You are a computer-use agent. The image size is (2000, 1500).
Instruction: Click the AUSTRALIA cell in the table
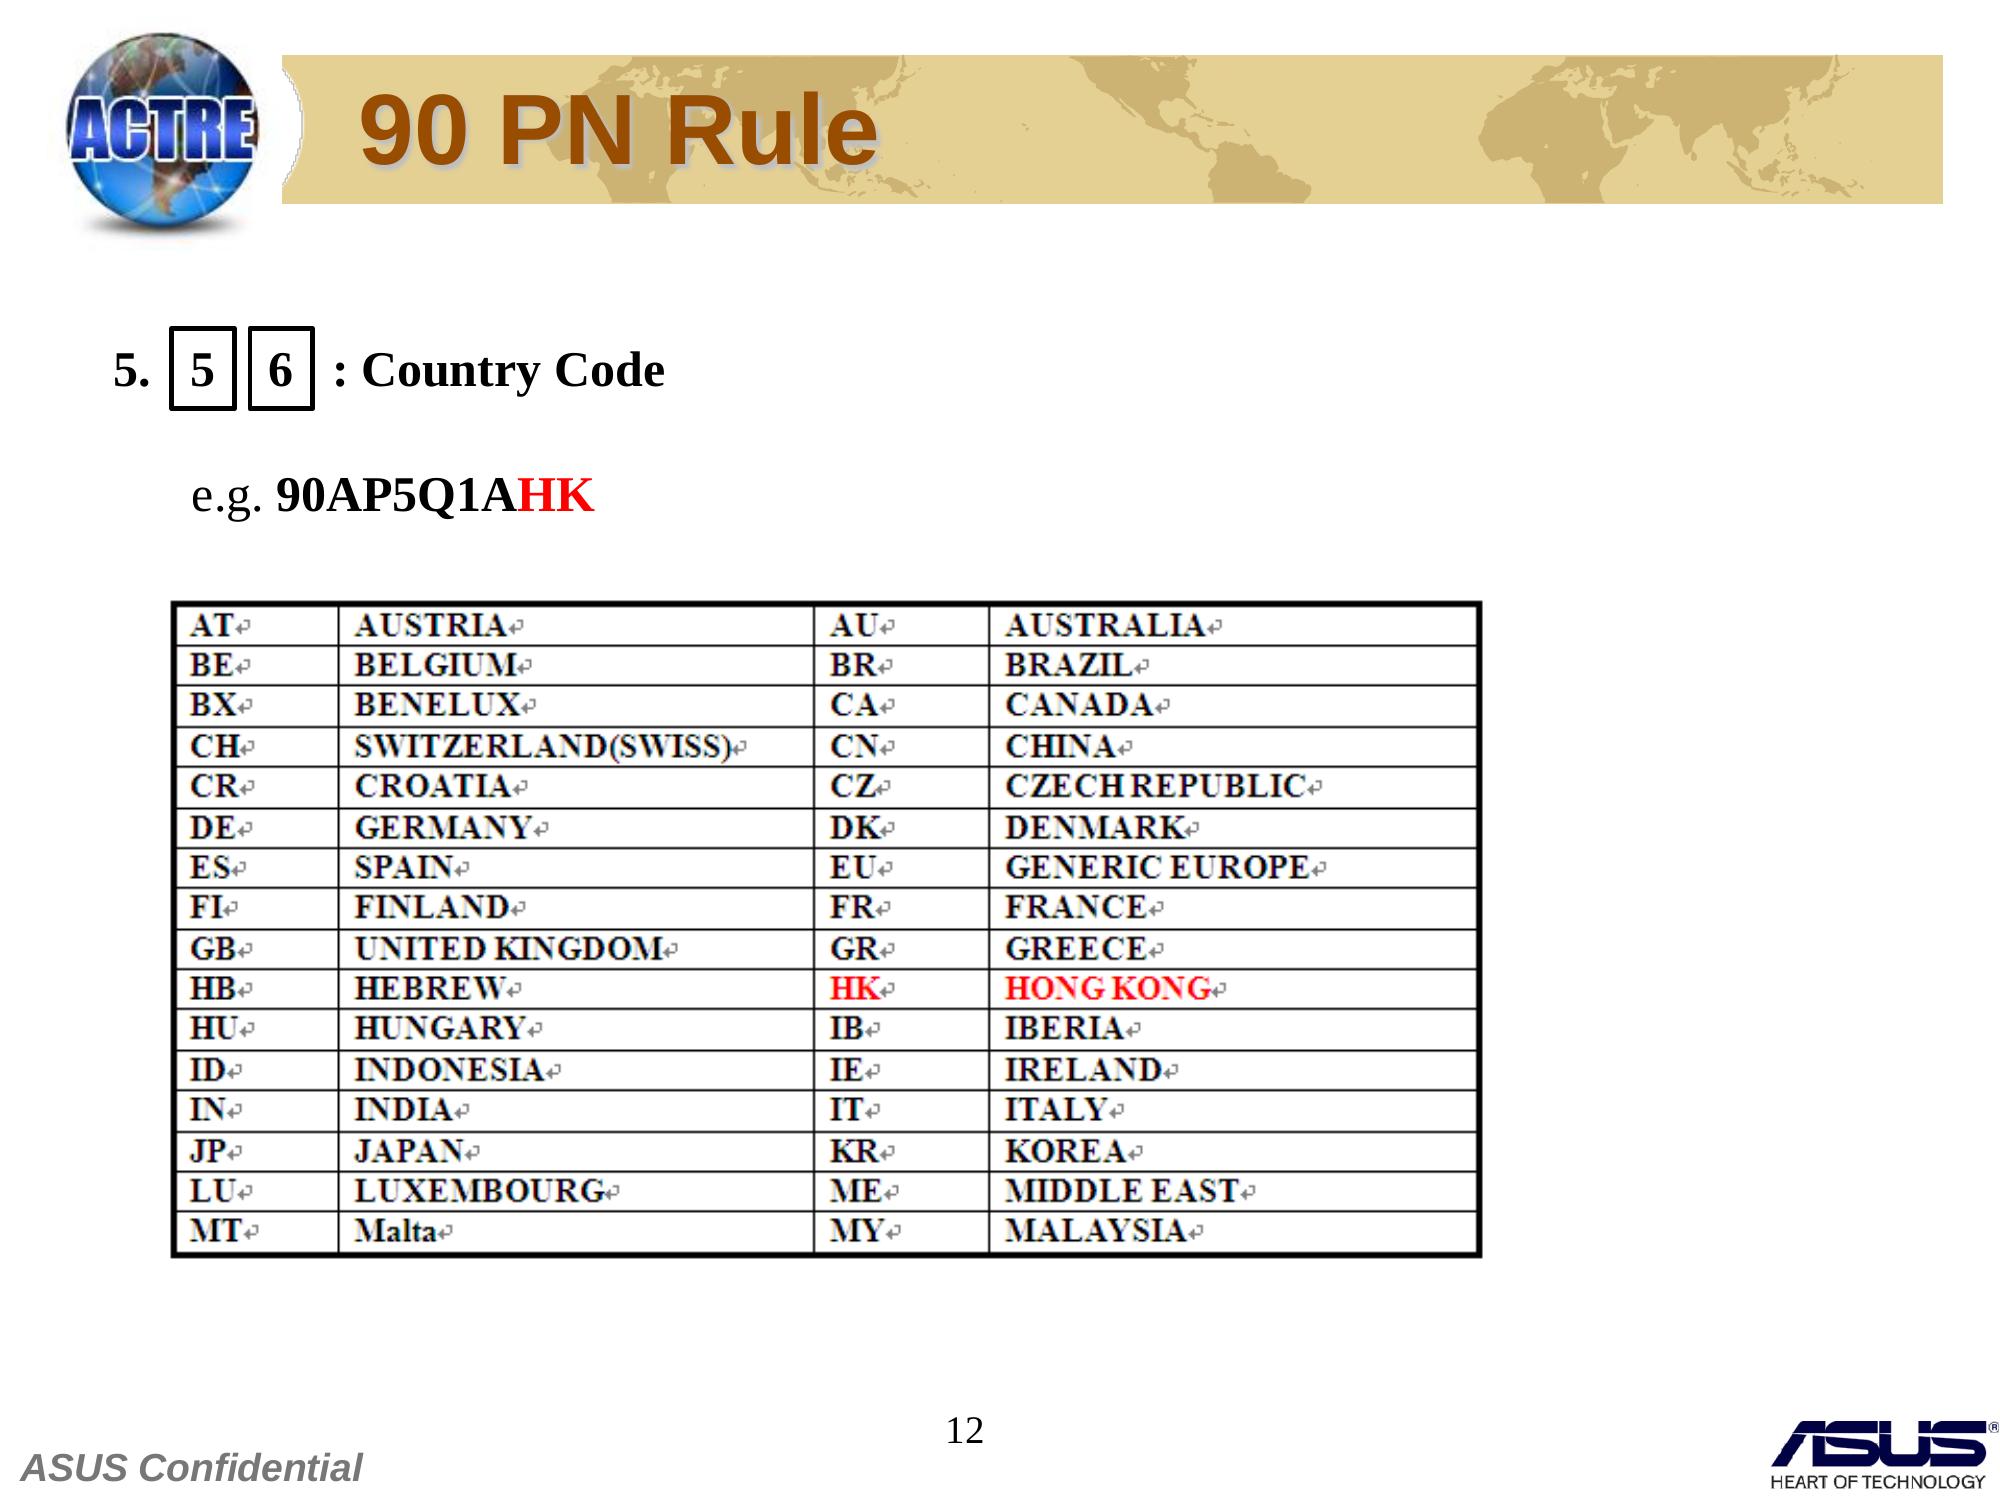pyautogui.click(x=1105, y=625)
